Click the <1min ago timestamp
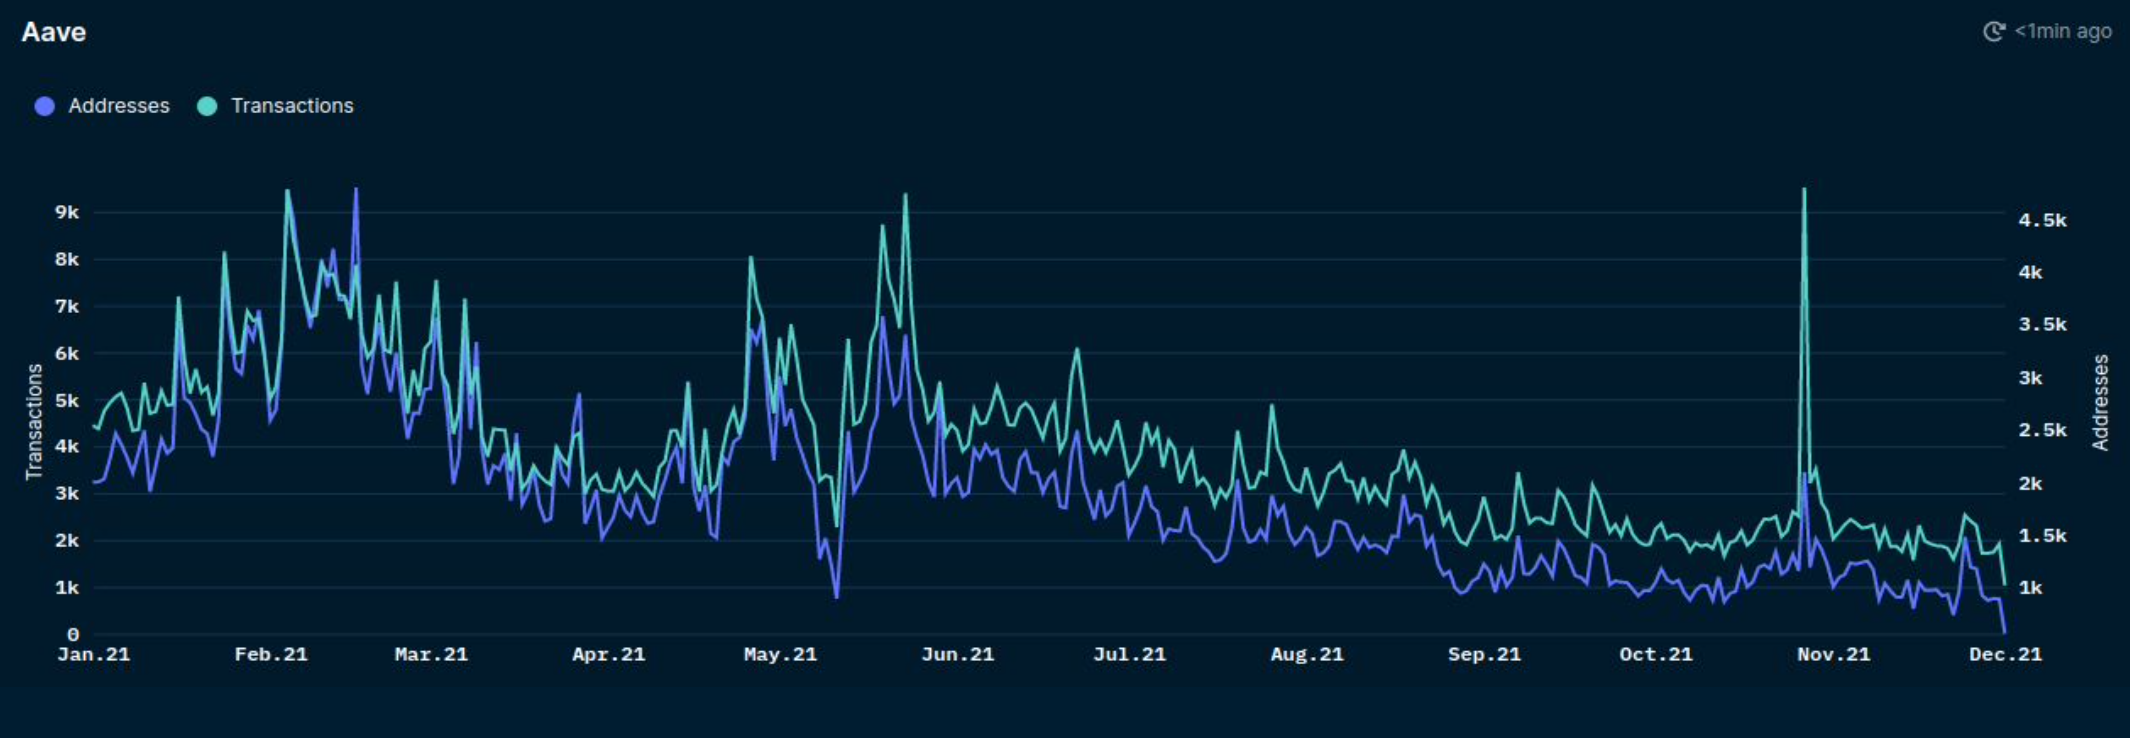This screenshot has width=2130, height=738. pos(2062,31)
